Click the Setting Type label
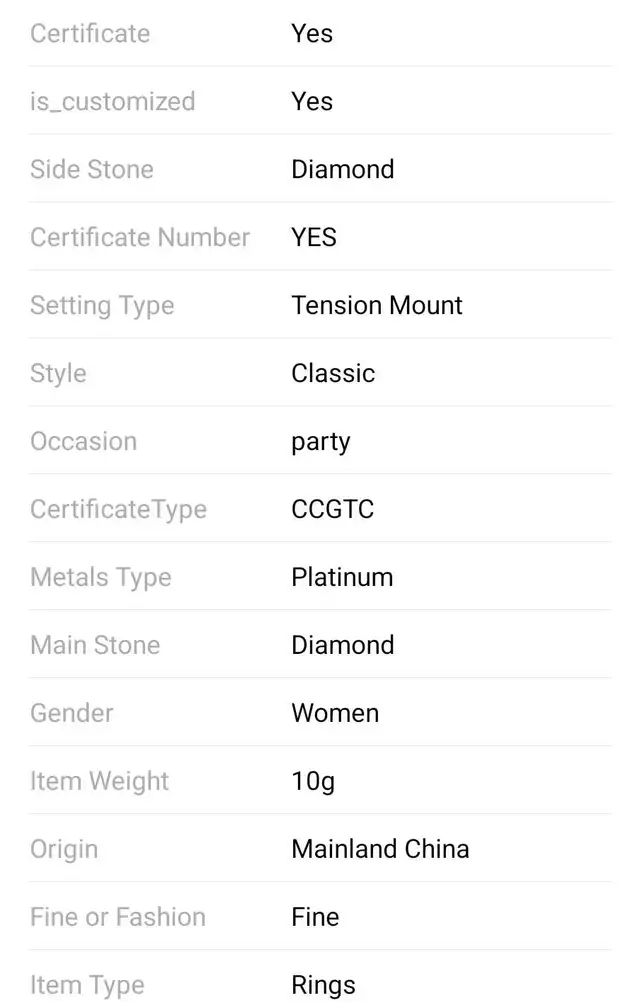The width and height of the screenshot is (640, 1002). pos(102,305)
